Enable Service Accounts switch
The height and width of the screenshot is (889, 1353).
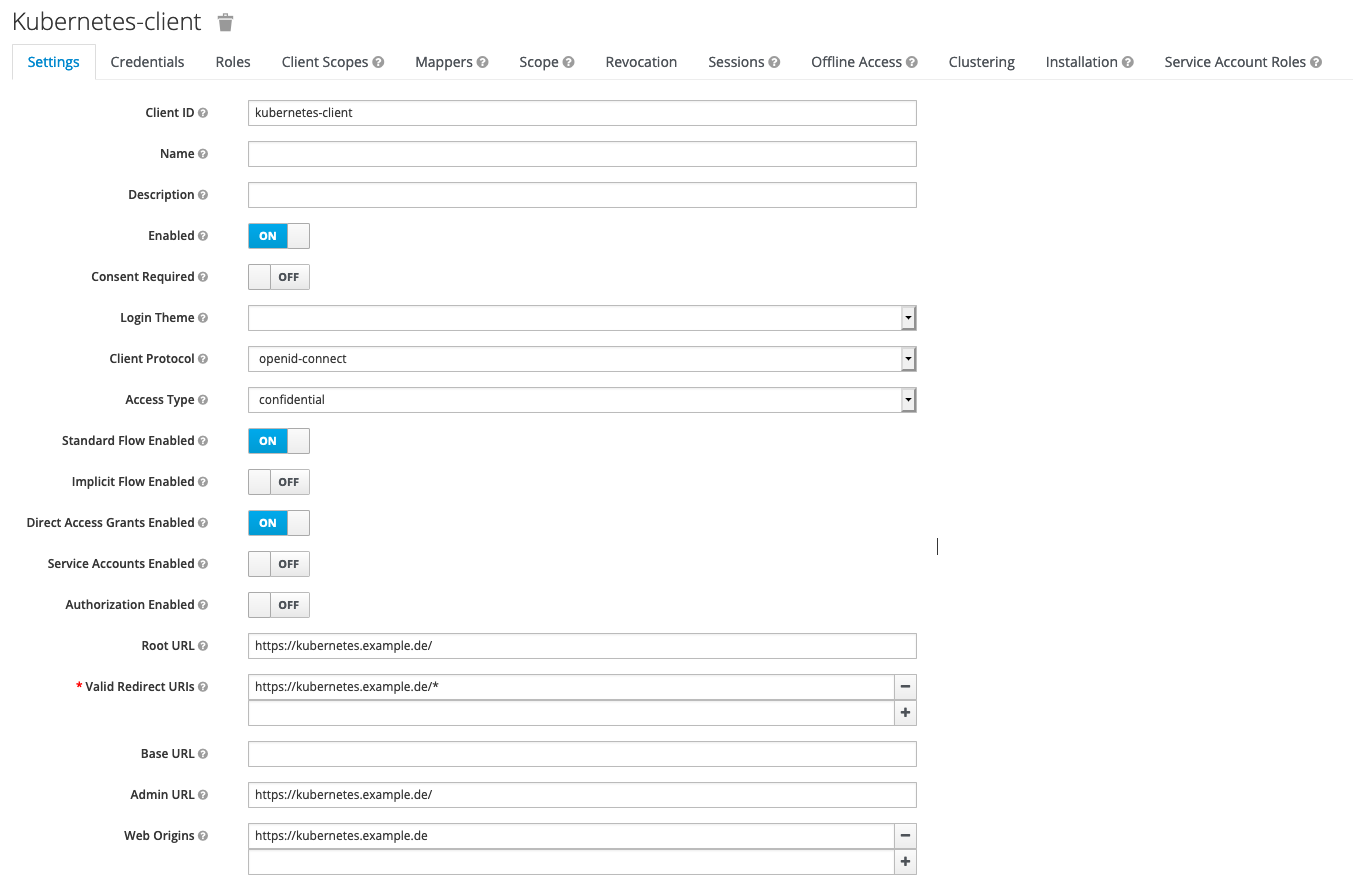(279, 564)
